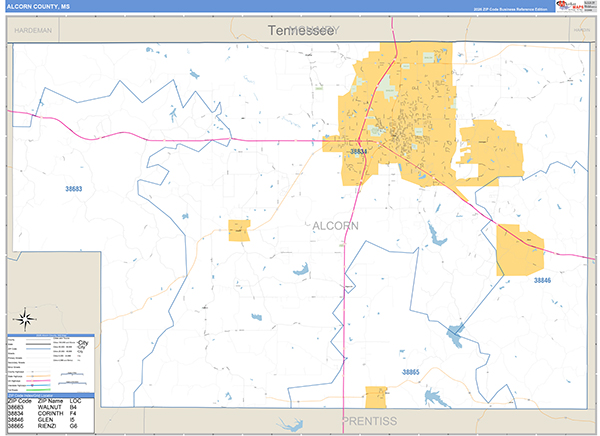Click the ALCORN COUNTY, MS title bar text
This screenshot has height=436, width=600.
(x=38, y=7)
